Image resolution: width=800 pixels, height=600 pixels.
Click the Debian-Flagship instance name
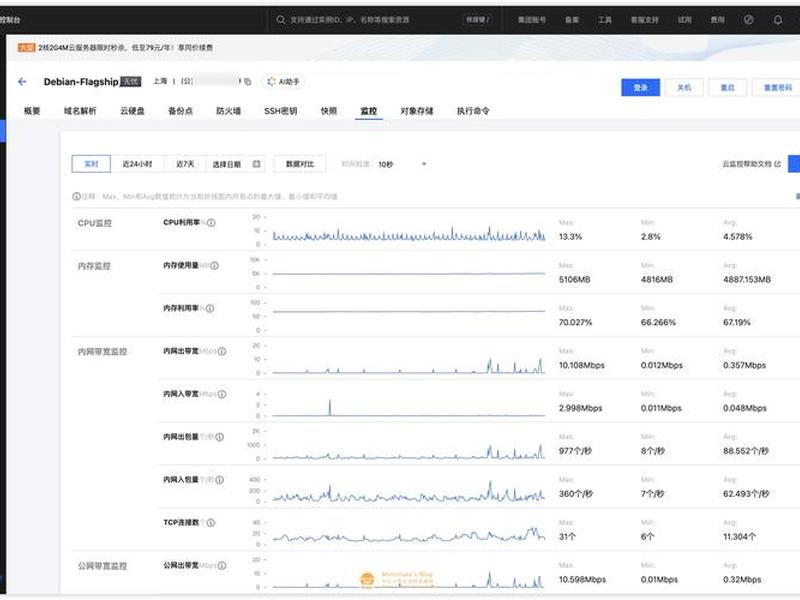[81, 82]
